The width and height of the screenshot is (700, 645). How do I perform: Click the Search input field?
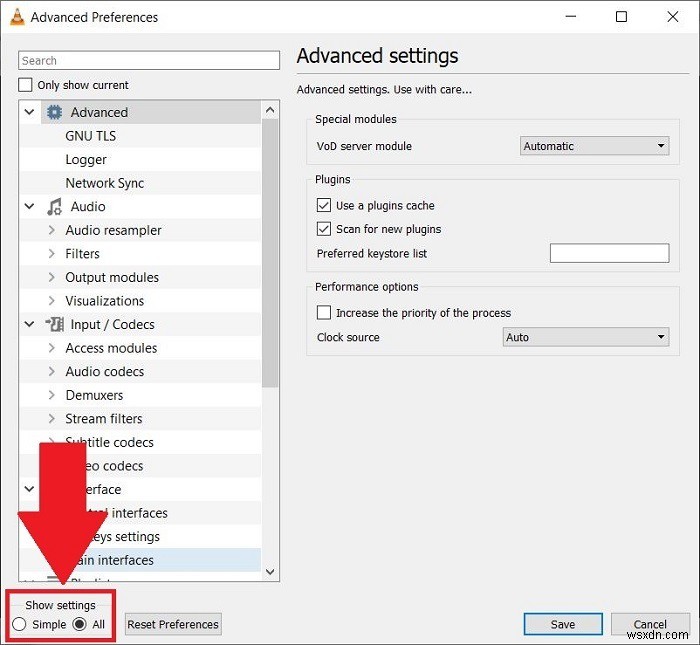coord(149,60)
